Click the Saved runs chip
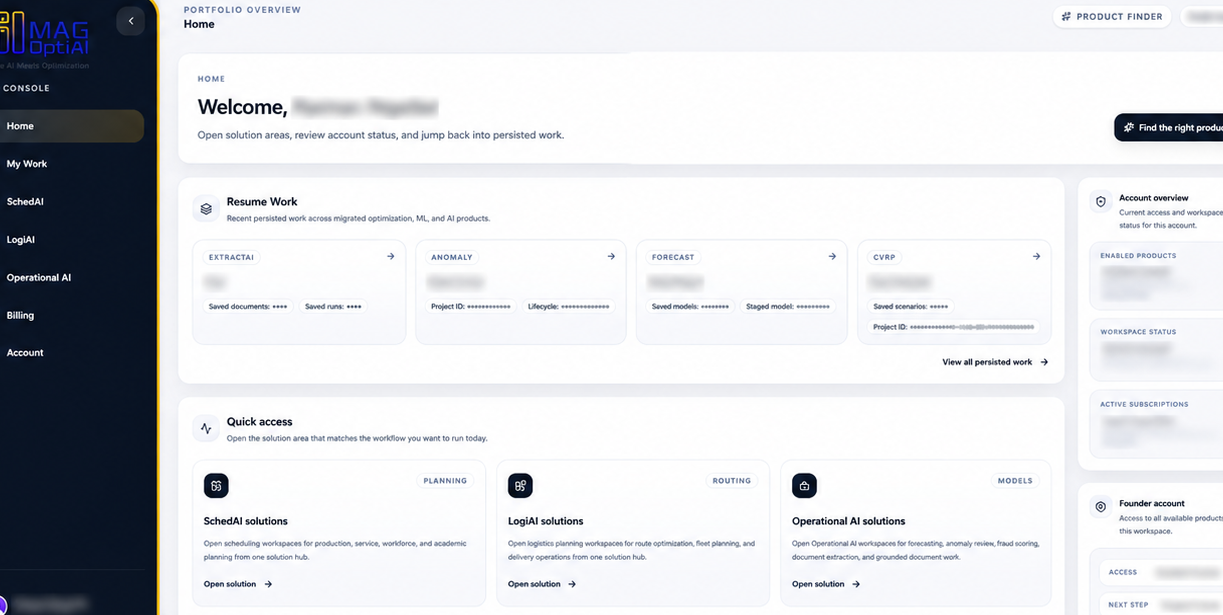Image resolution: width=1223 pixels, height=615 pixels. [333, 306]
